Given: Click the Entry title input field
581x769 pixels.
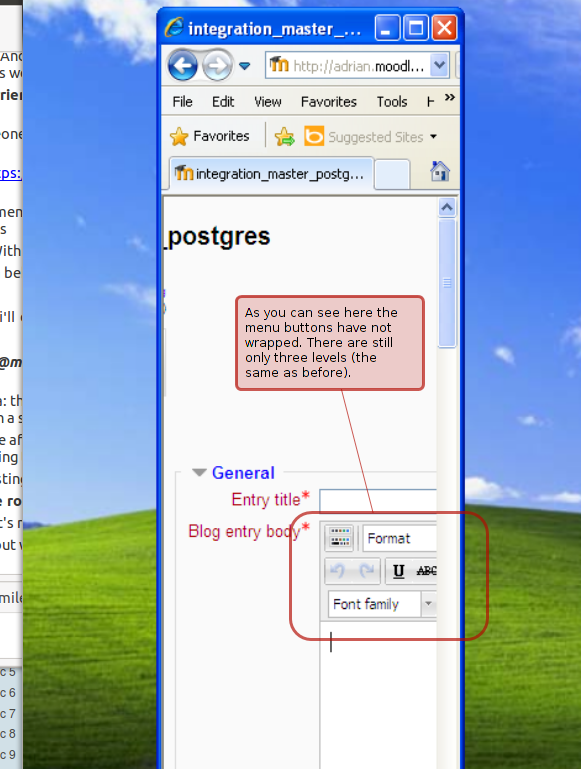Looking at the screenshot, I should point(378,501).
